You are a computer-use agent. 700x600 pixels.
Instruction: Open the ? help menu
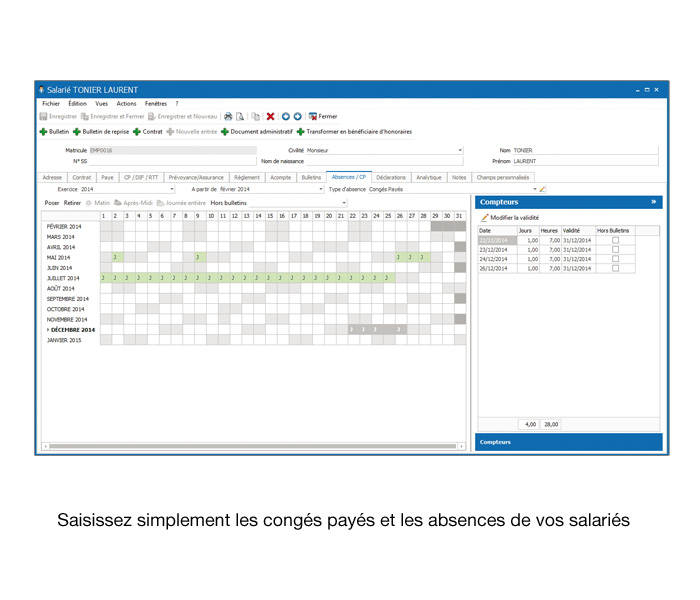(177, 104)
